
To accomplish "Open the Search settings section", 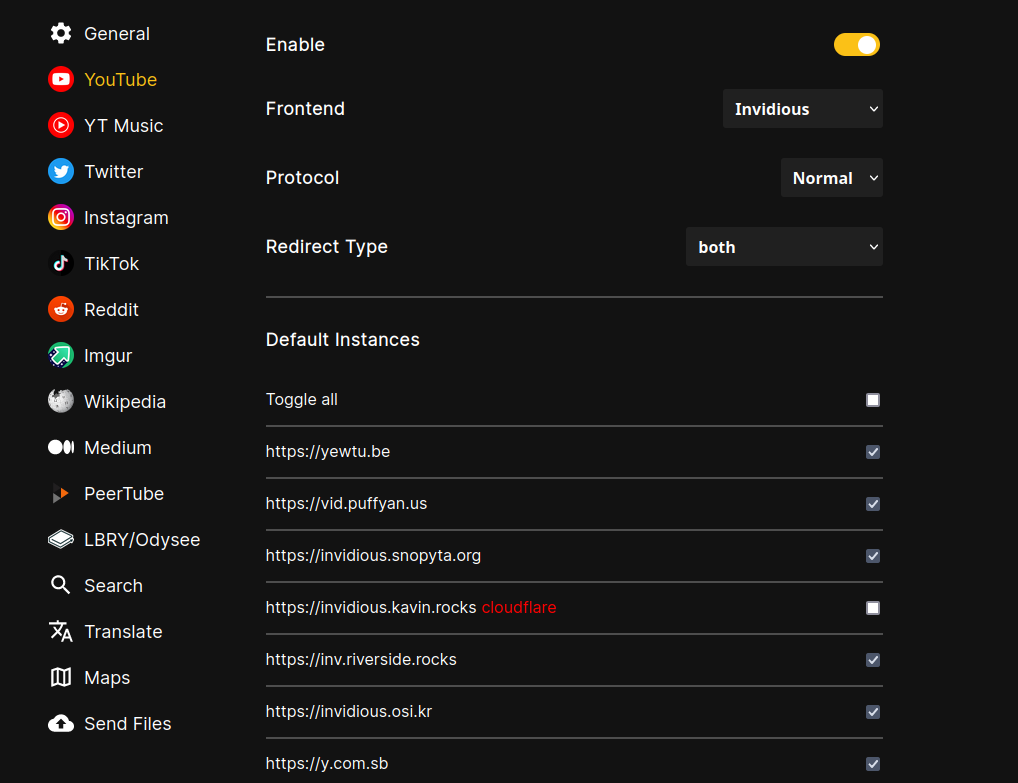I will point(60,585).
